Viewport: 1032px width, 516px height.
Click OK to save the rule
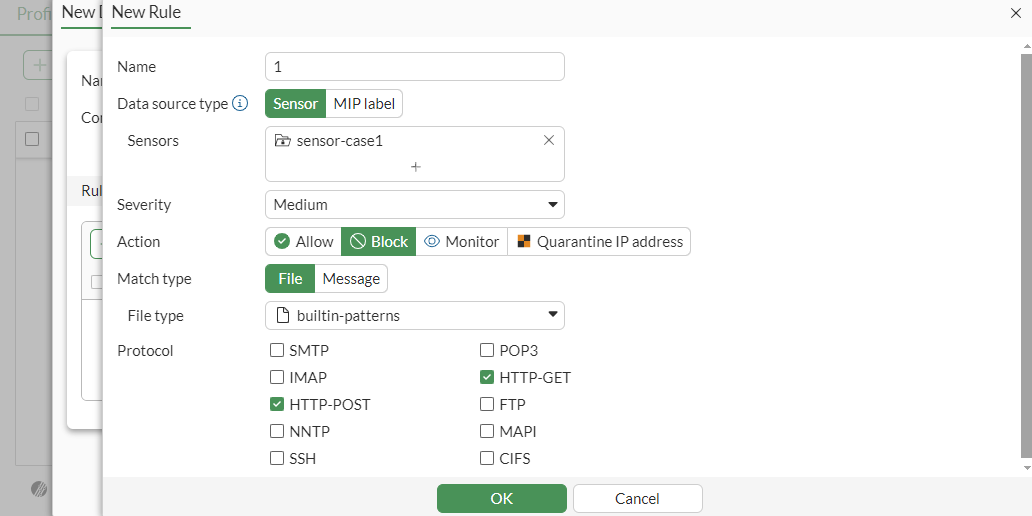point(501,498)
